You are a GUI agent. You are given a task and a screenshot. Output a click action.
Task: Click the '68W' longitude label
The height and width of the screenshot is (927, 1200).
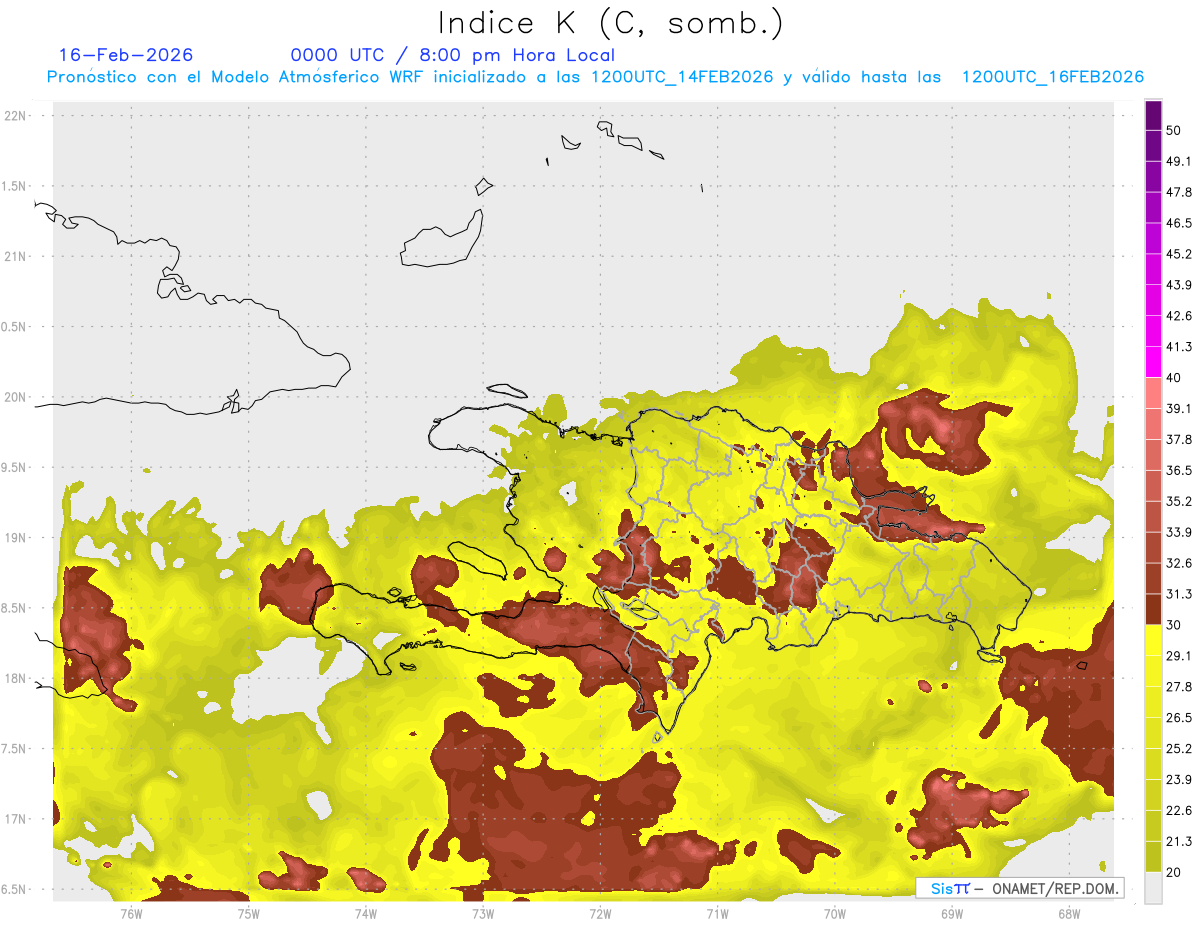(x=1068, y=913)
